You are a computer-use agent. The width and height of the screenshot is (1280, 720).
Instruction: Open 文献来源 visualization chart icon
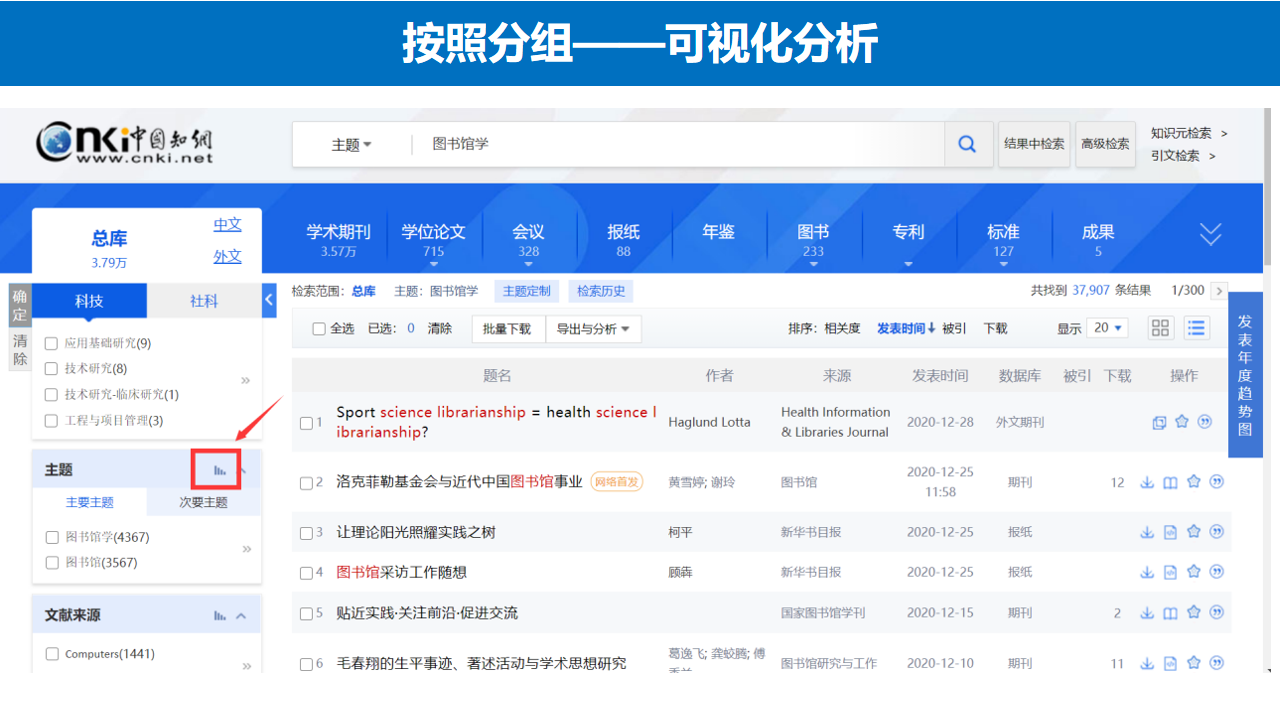click(220, 616)
